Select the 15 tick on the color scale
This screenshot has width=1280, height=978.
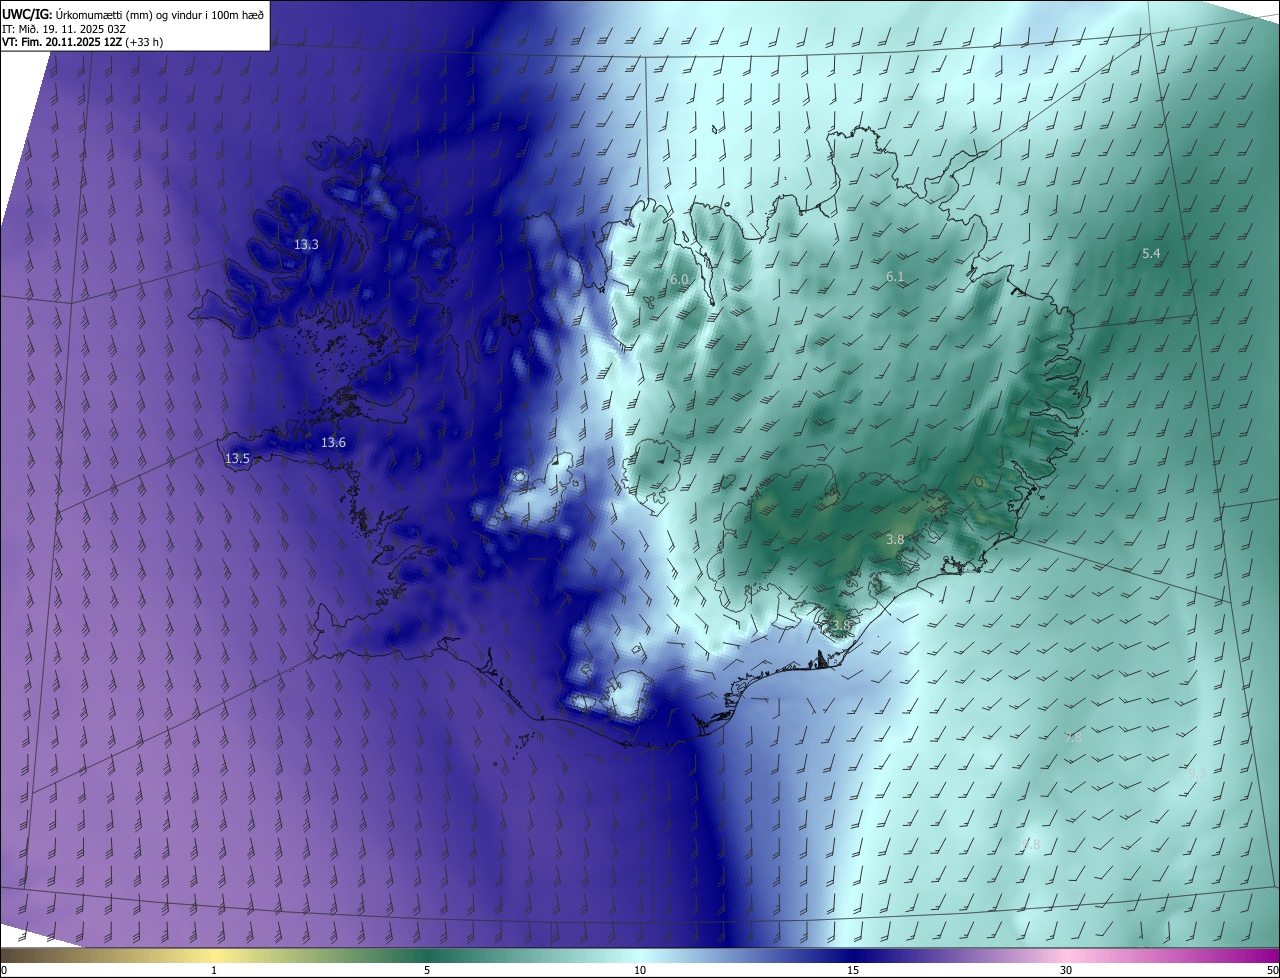coord(853,970)
